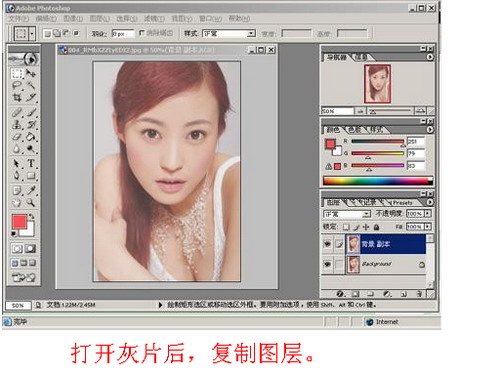This screenshot has height=375, width=500.
Task: Select the Eraser tool
Action: [x=17, y=137]
